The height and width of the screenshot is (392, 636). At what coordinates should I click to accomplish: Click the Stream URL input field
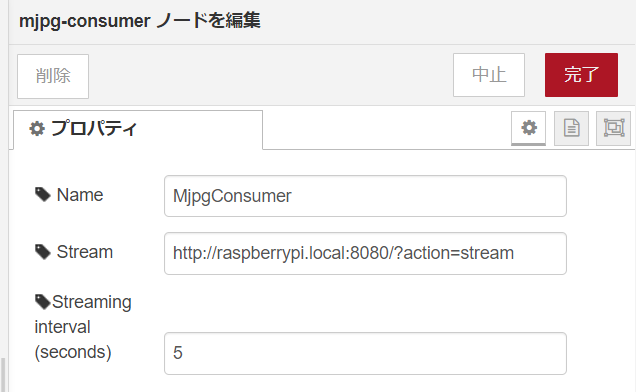pos(365,253)
